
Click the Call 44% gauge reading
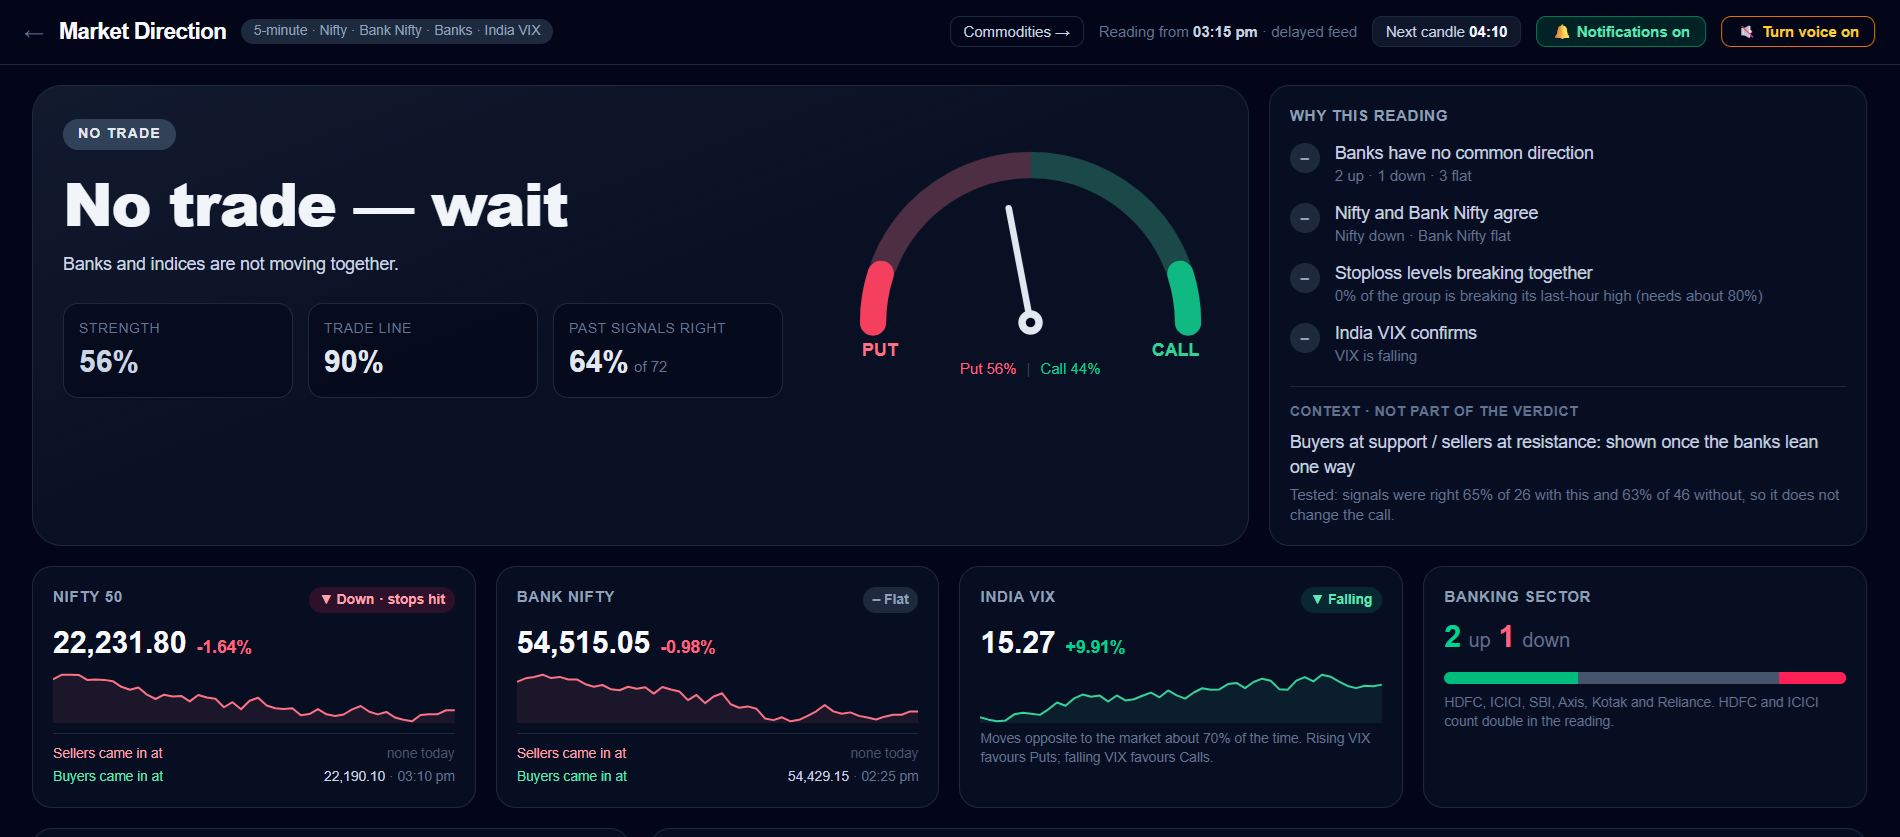1070,369
